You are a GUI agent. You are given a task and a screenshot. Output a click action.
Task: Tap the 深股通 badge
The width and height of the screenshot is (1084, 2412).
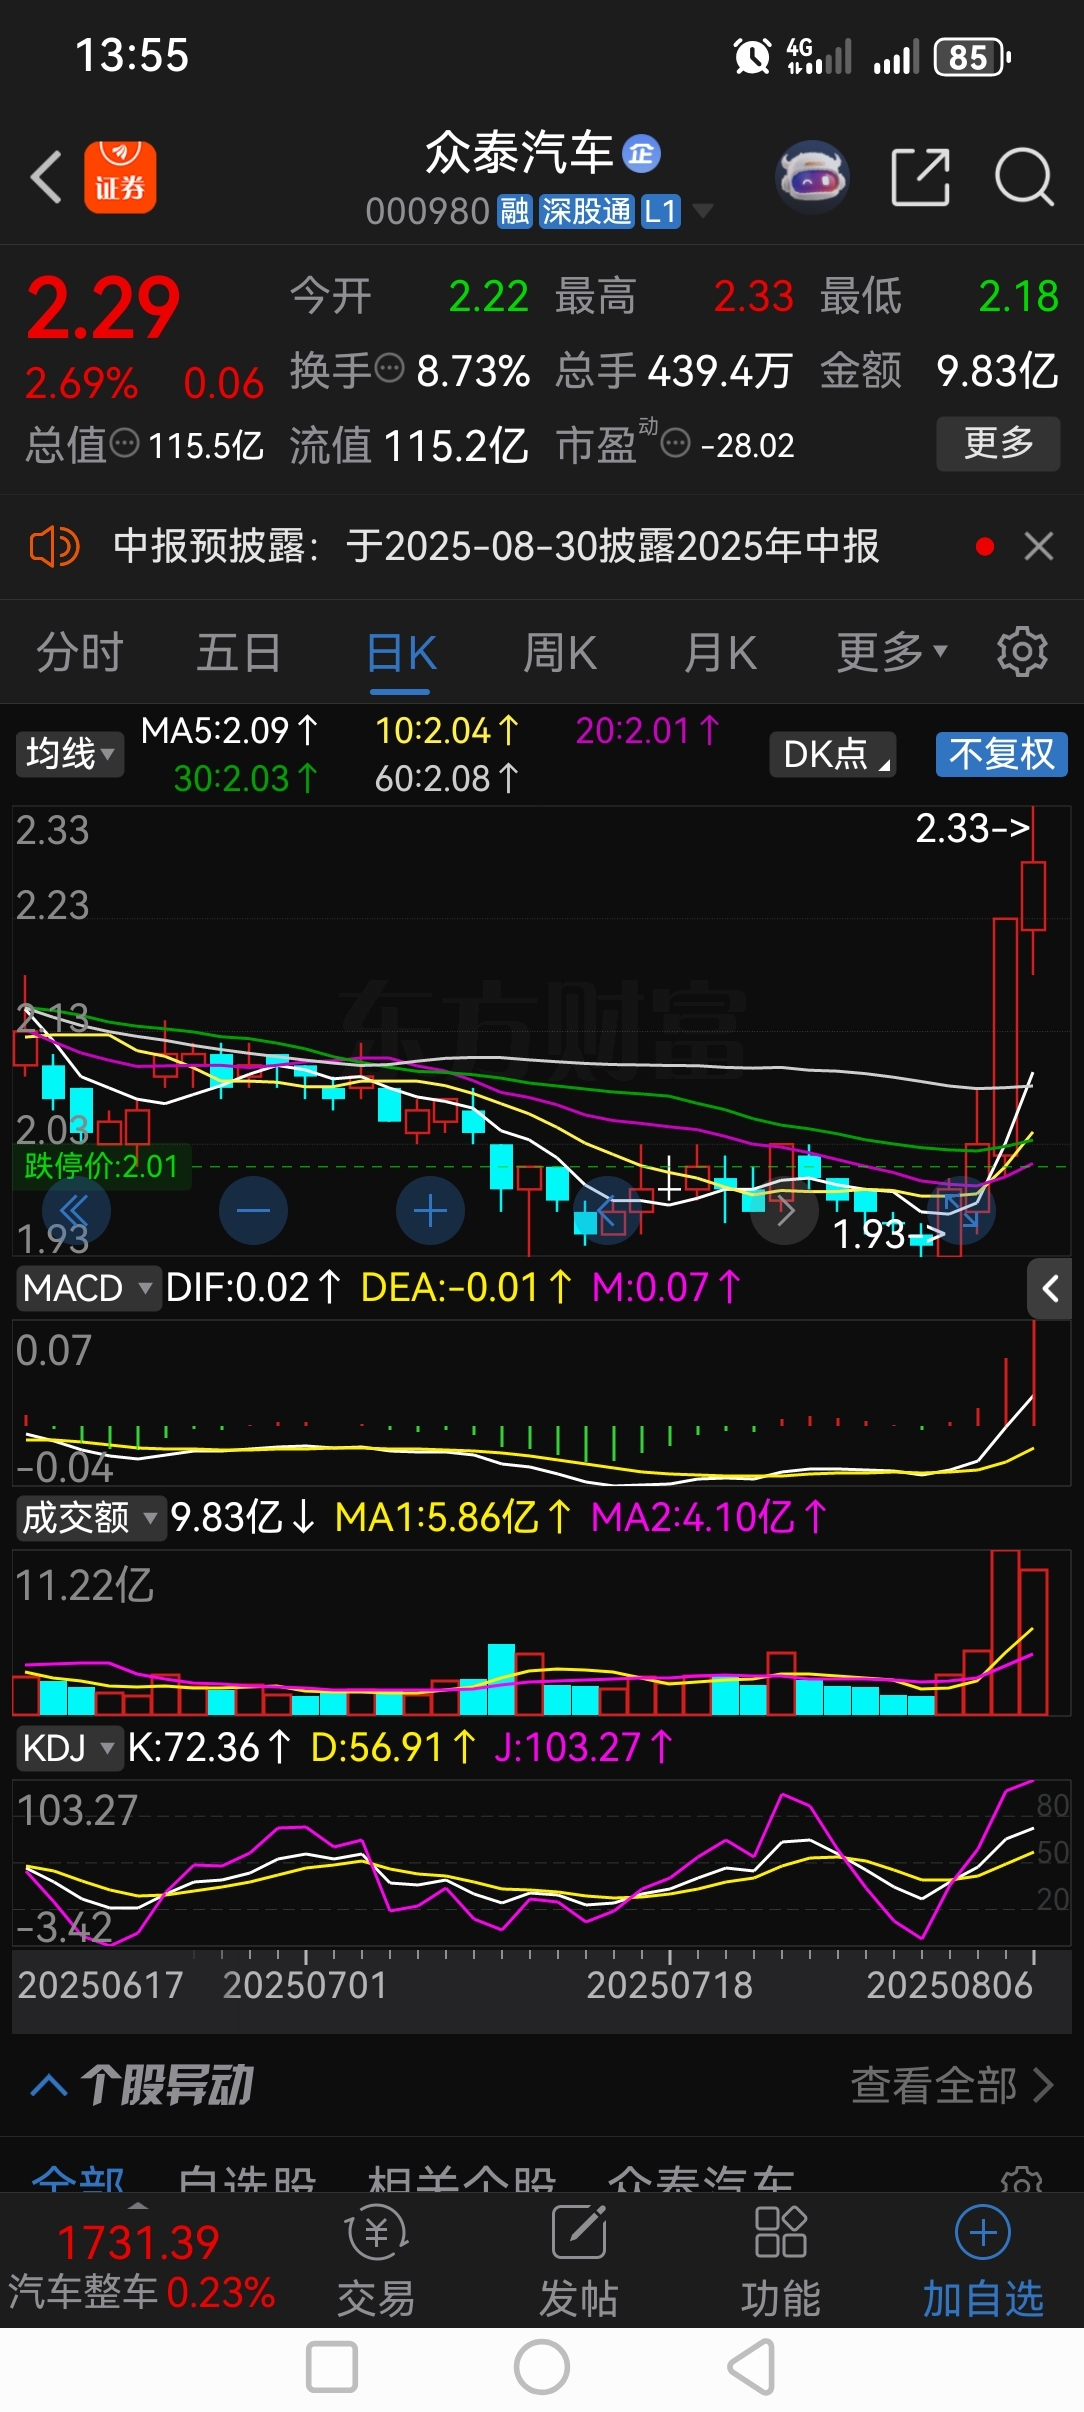(586, 211)
